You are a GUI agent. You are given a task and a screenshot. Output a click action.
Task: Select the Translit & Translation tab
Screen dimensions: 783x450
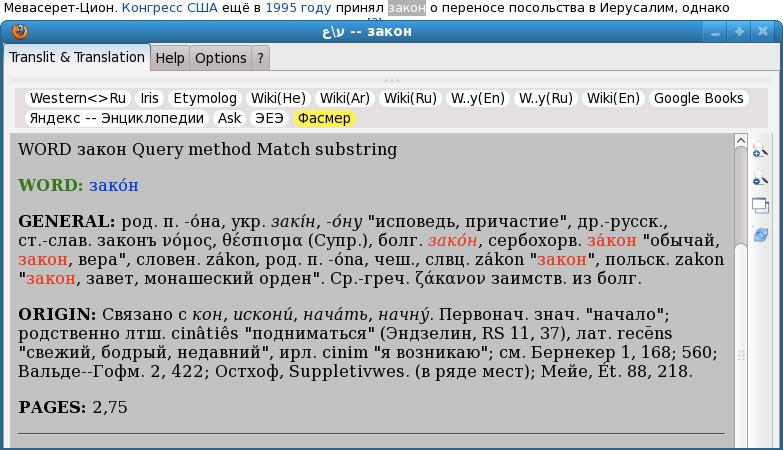[x=77, y=57]
